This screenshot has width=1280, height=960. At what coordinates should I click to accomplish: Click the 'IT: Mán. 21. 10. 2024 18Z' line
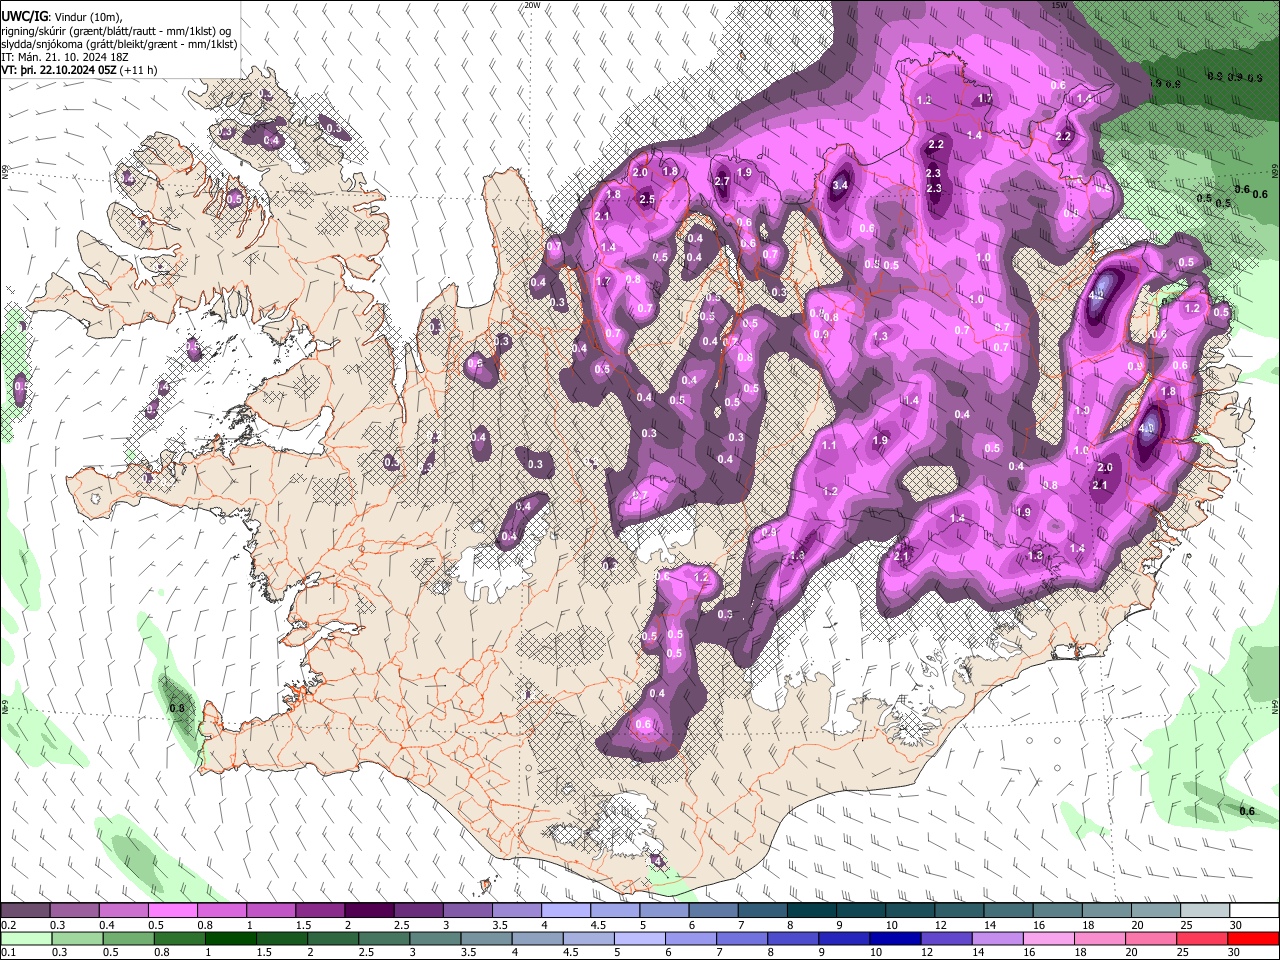tap(66, 57)
